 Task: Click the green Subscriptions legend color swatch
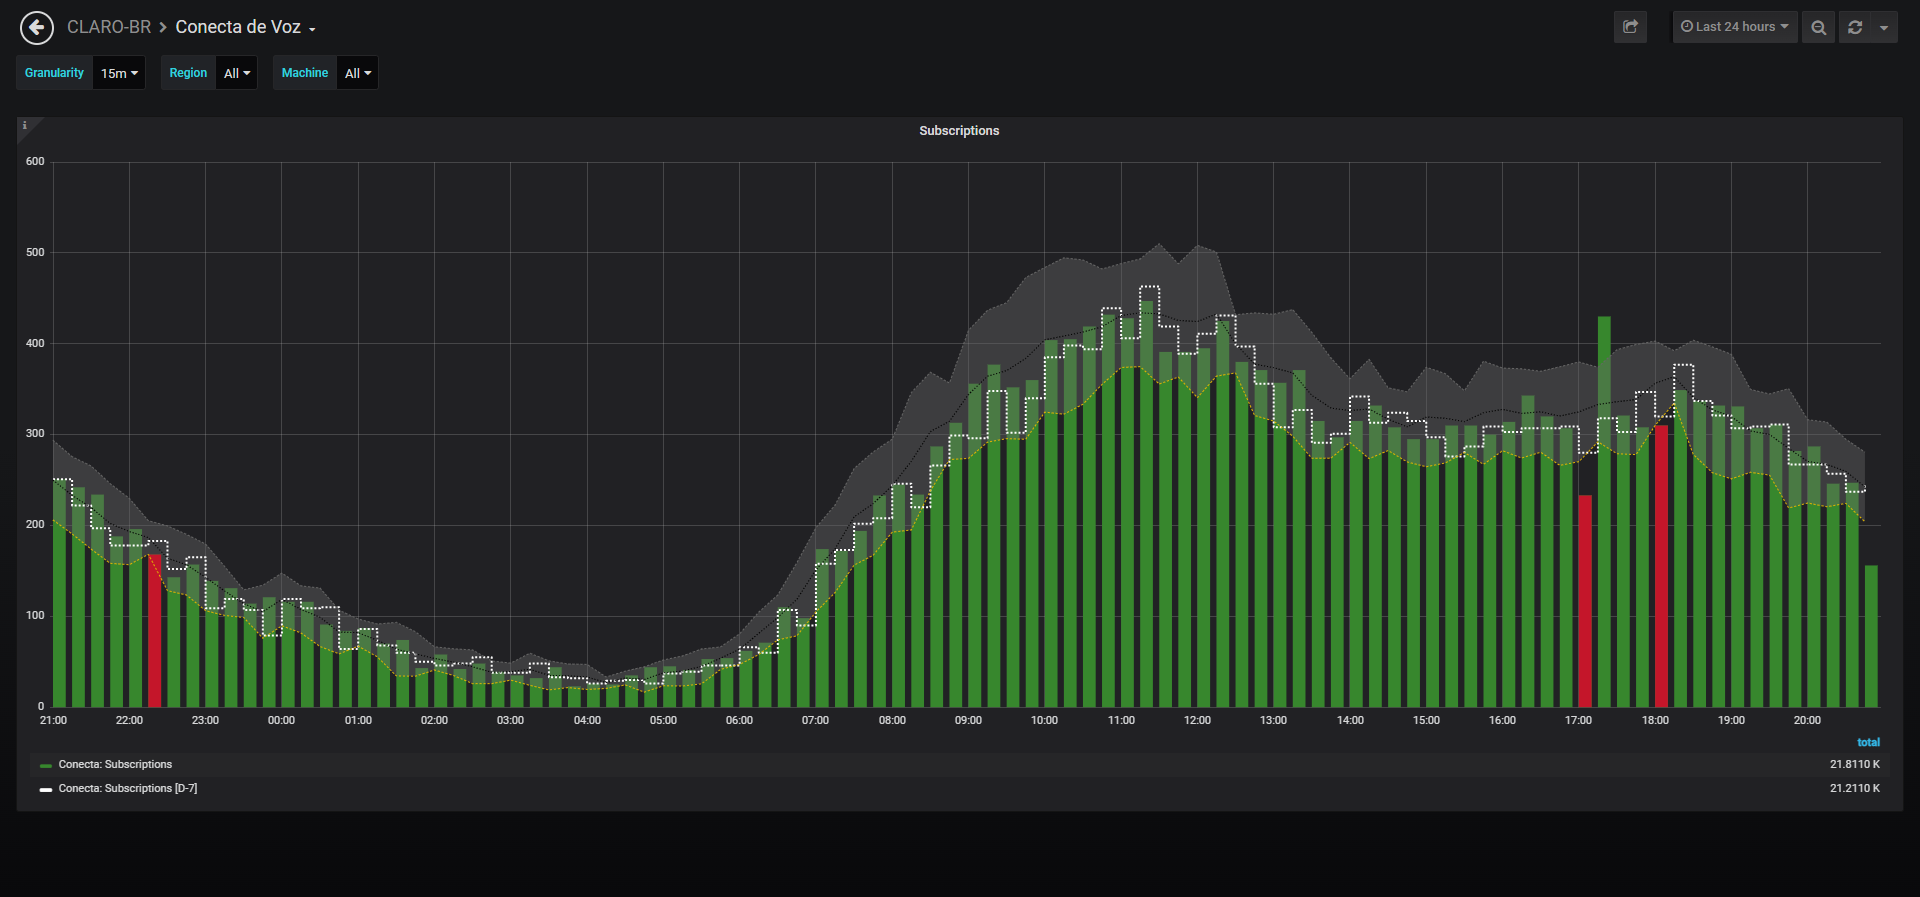pos(46,766)
